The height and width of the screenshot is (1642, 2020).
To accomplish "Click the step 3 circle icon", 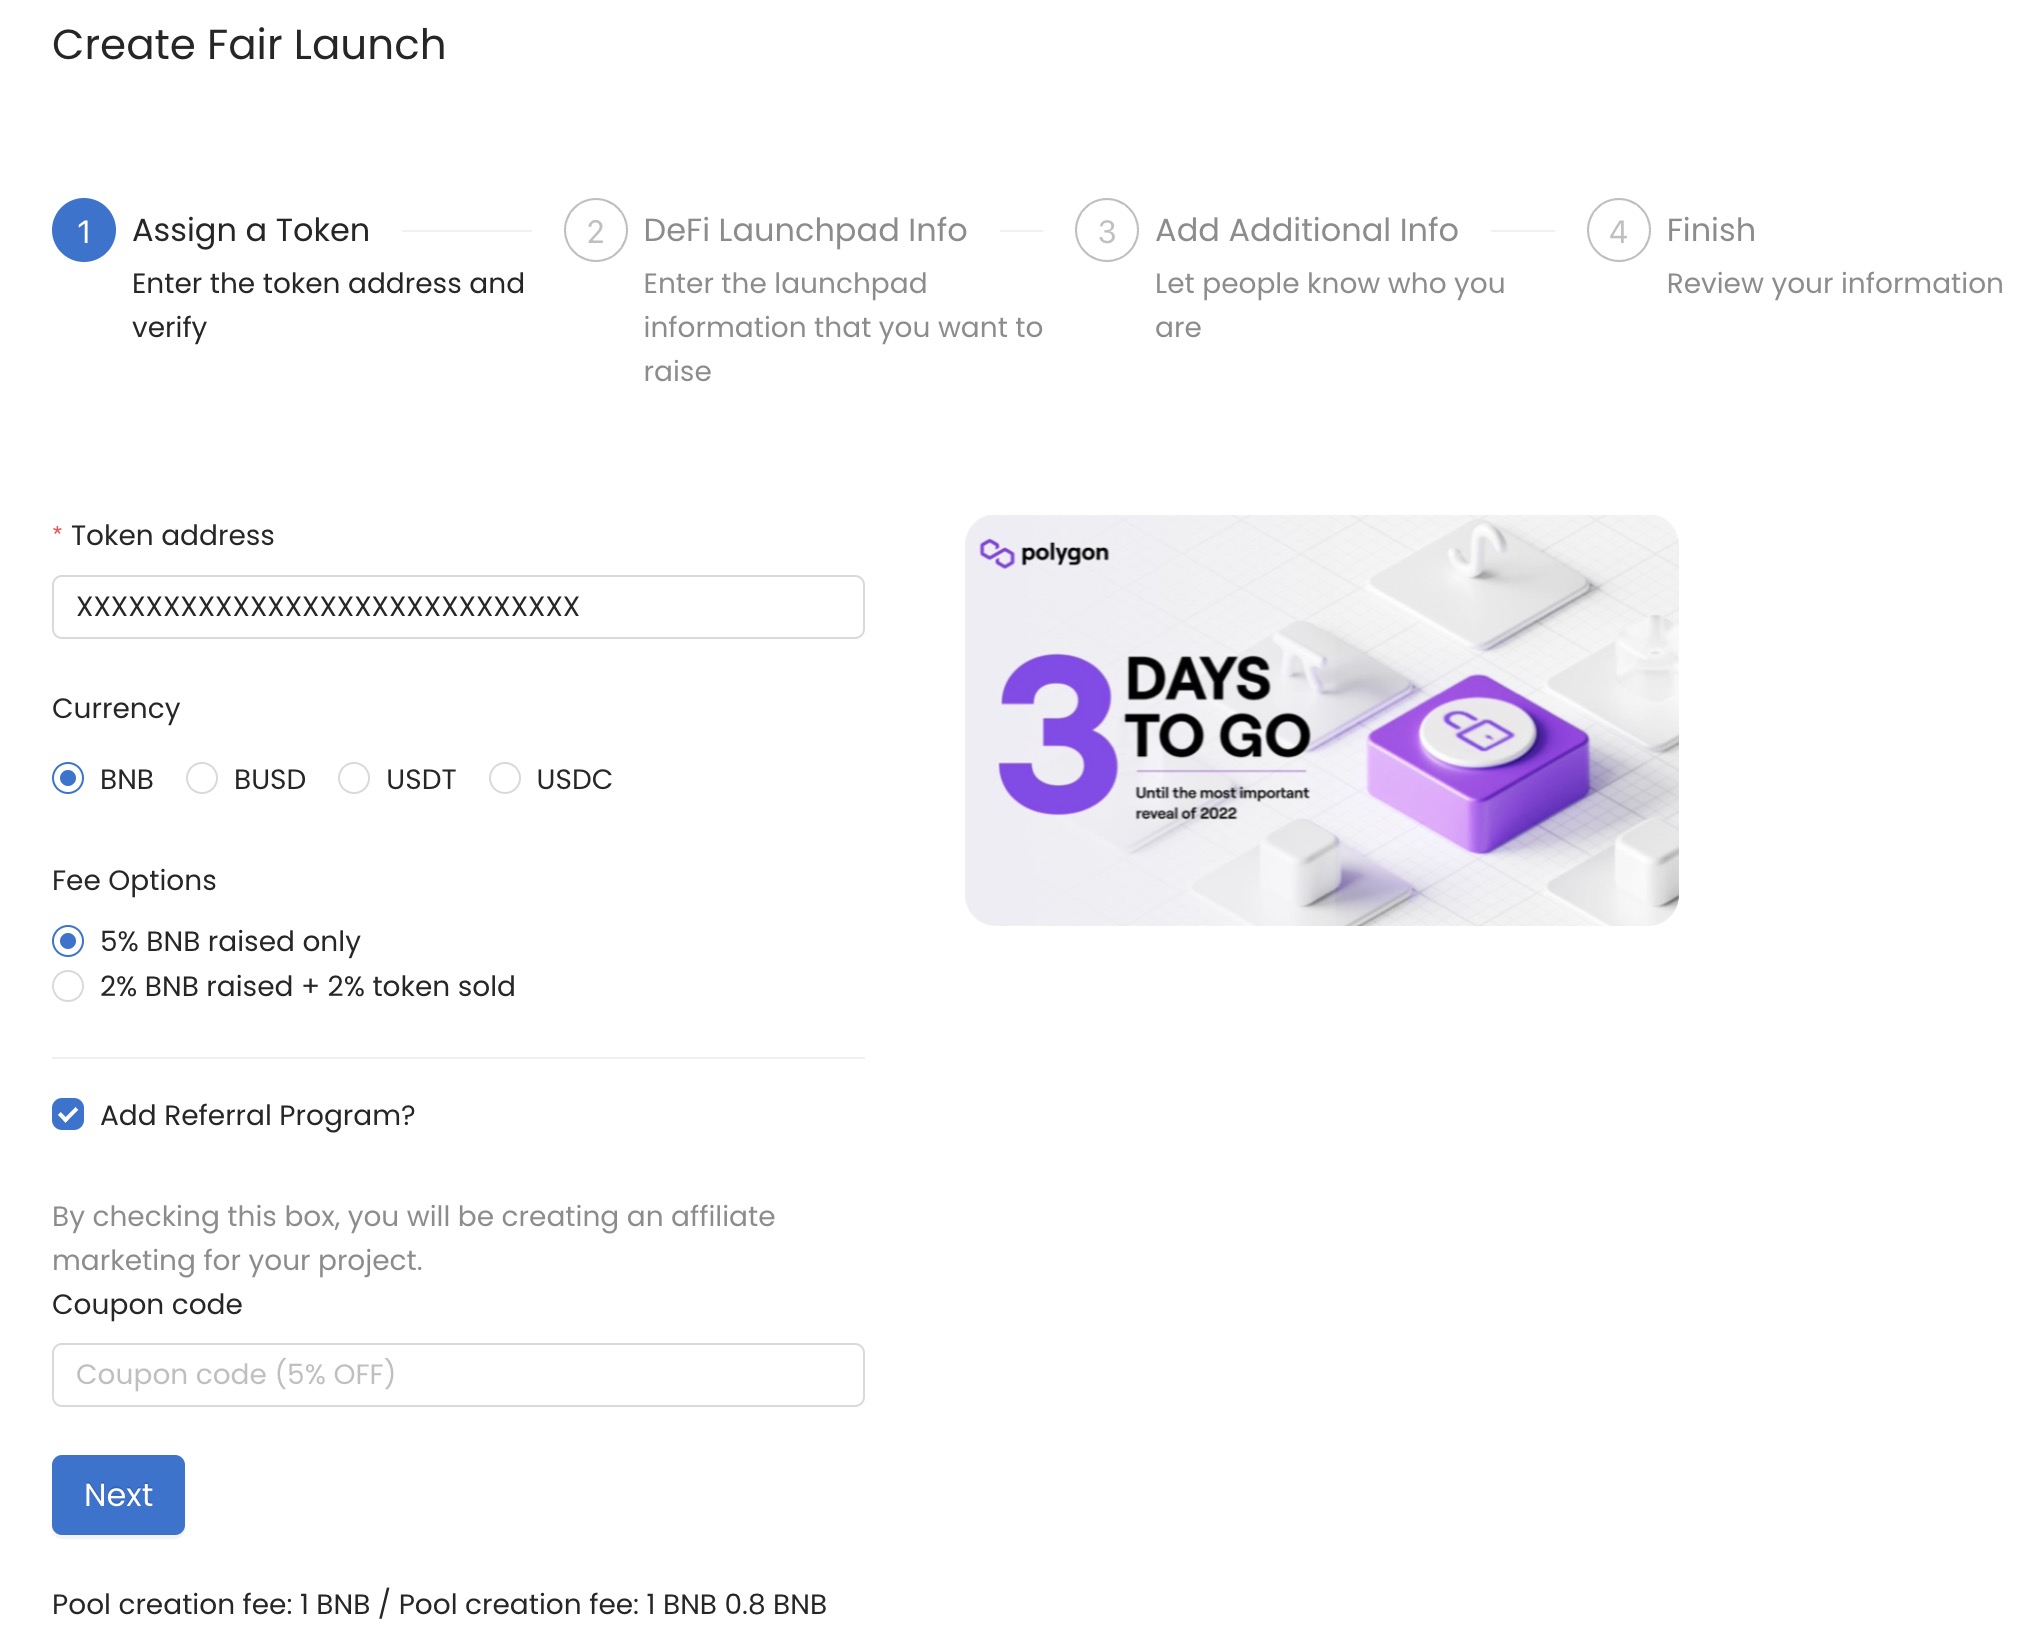I will pos(1107,230).
